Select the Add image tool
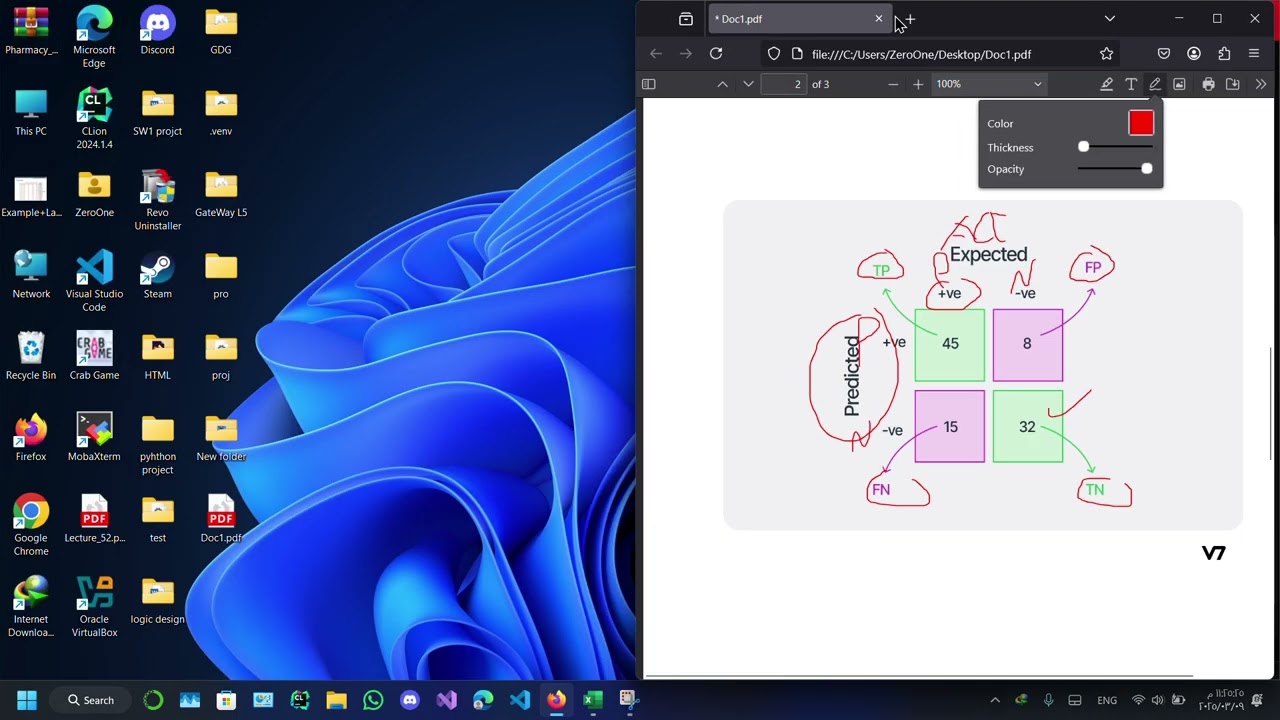This screenshot has height=720, width=1280. [1179, 84]
